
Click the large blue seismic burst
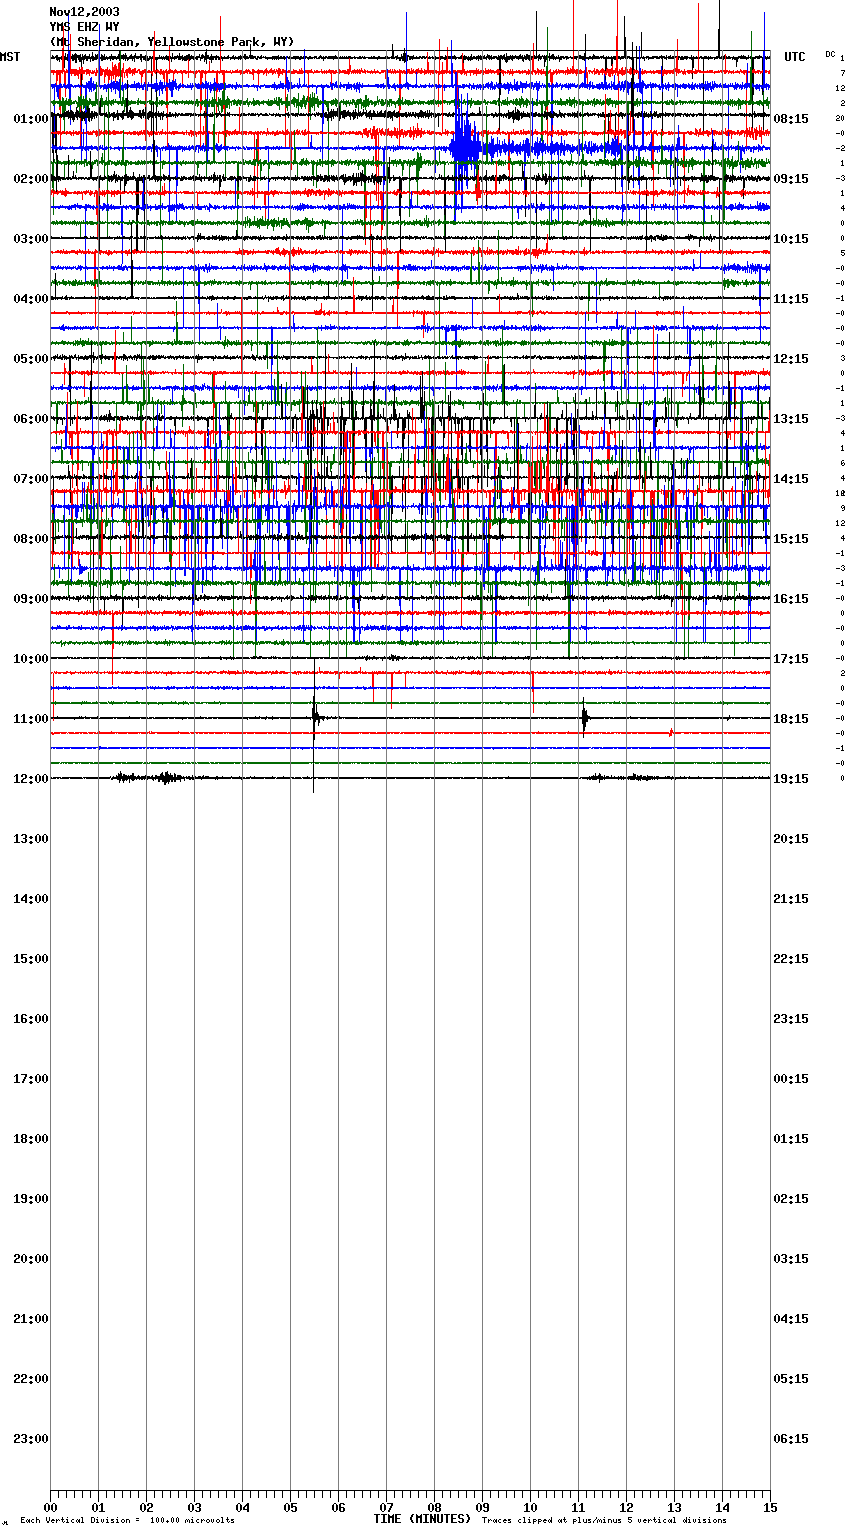[x=465, y=147]
